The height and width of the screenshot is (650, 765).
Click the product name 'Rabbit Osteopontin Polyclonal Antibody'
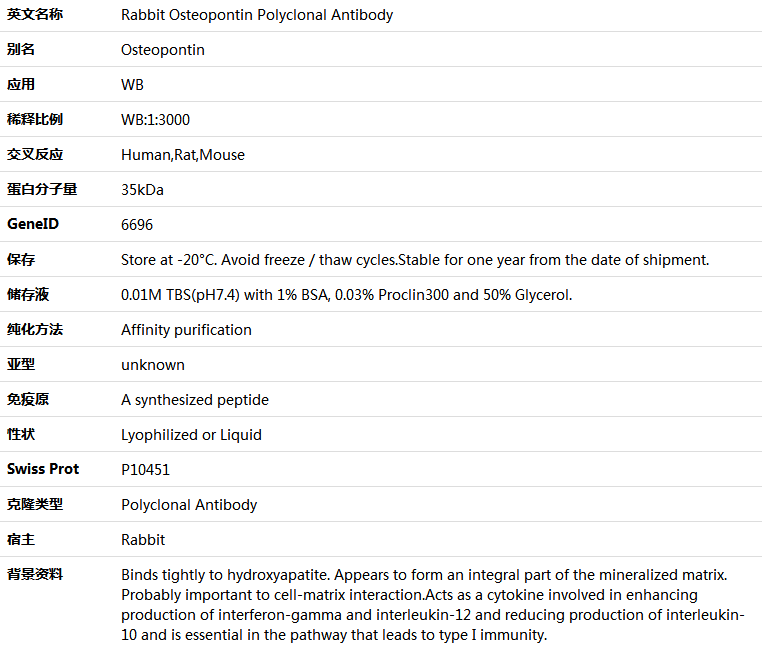click(257, 15)
